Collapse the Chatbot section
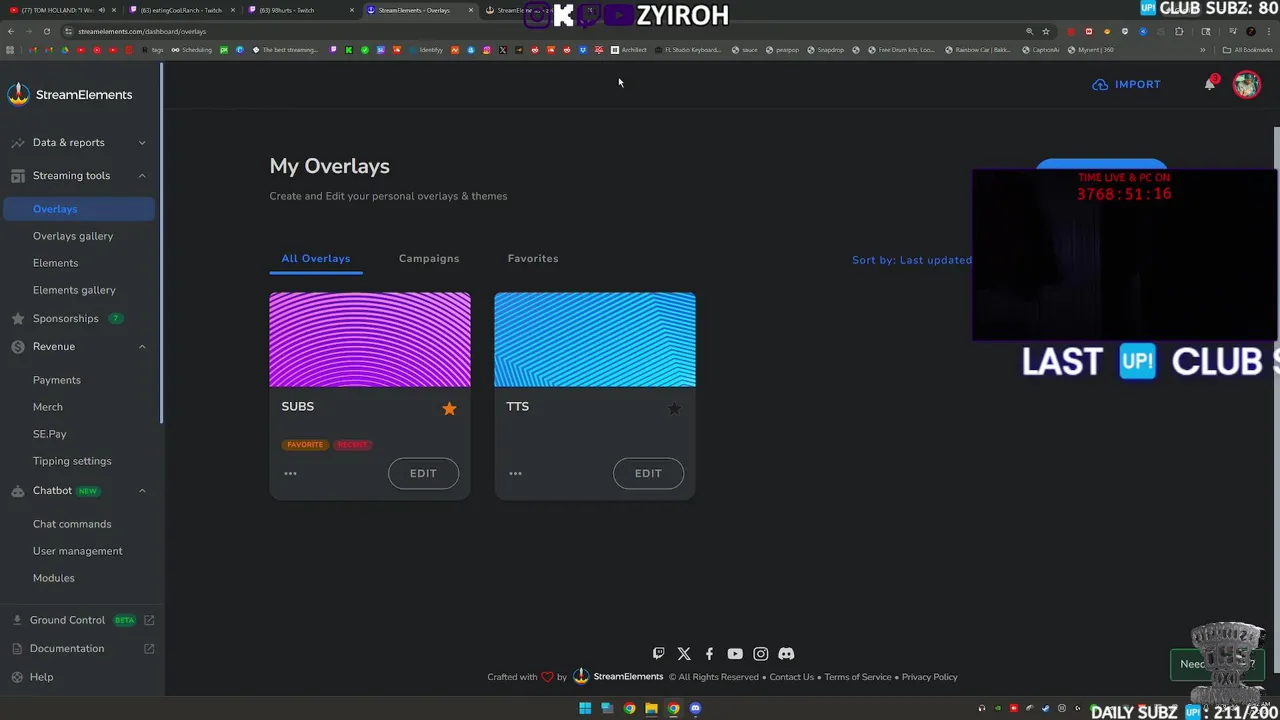 pyautogui.click(x=80, y=490)
